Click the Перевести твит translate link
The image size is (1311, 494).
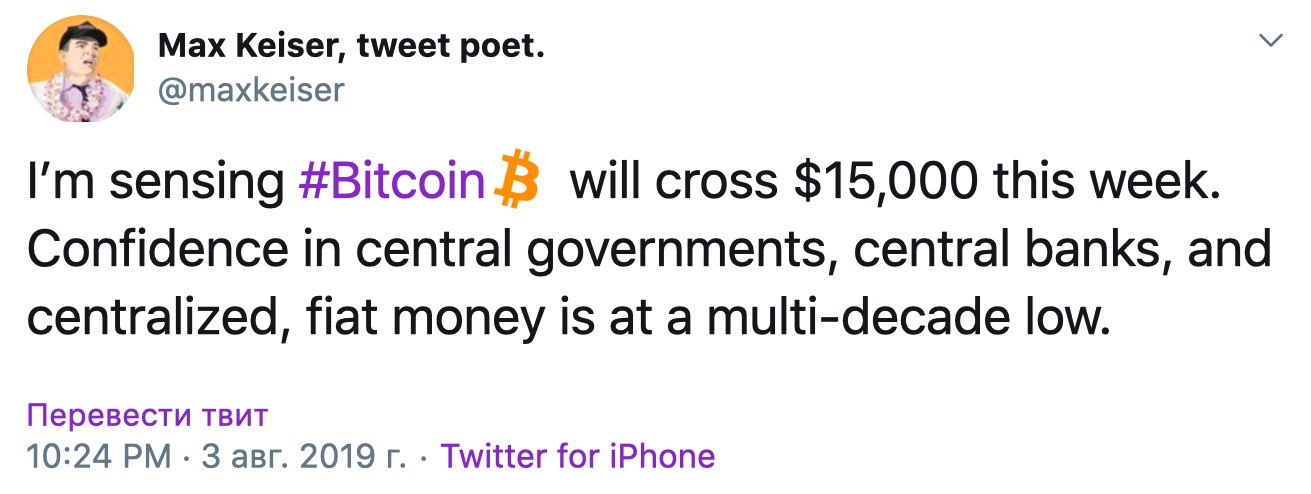(x=148, y=415)
